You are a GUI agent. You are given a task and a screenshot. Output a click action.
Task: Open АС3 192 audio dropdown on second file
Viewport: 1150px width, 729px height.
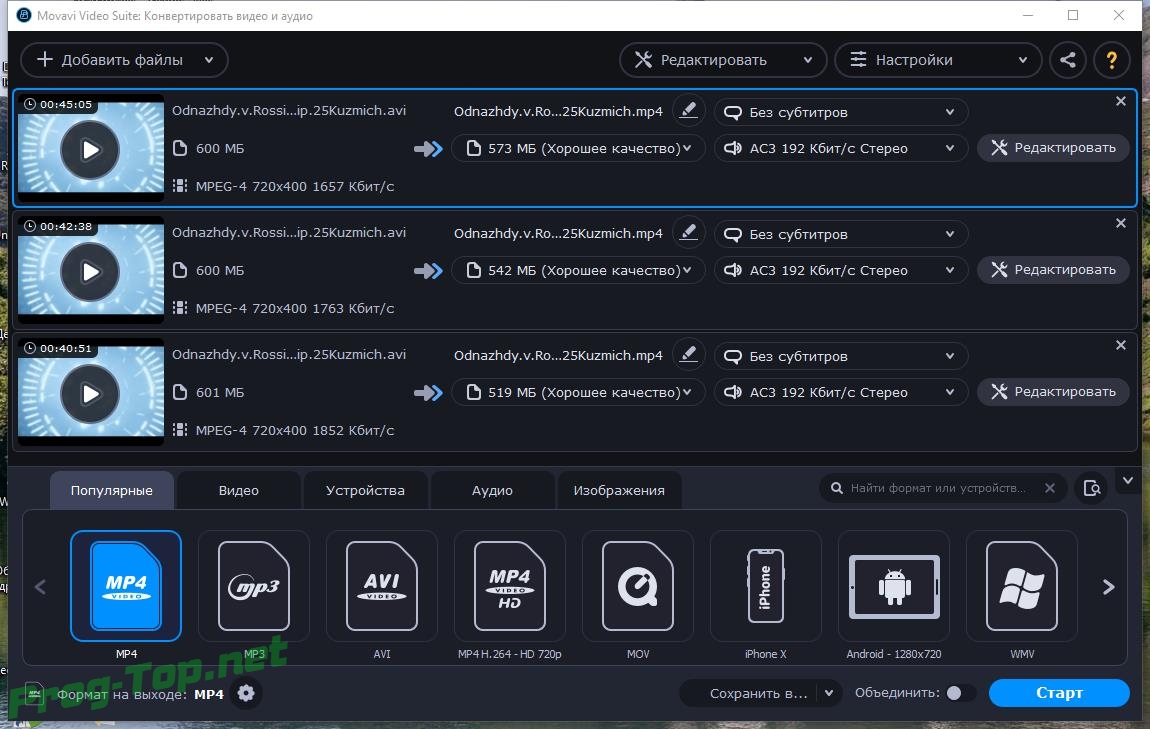point(841,270)
